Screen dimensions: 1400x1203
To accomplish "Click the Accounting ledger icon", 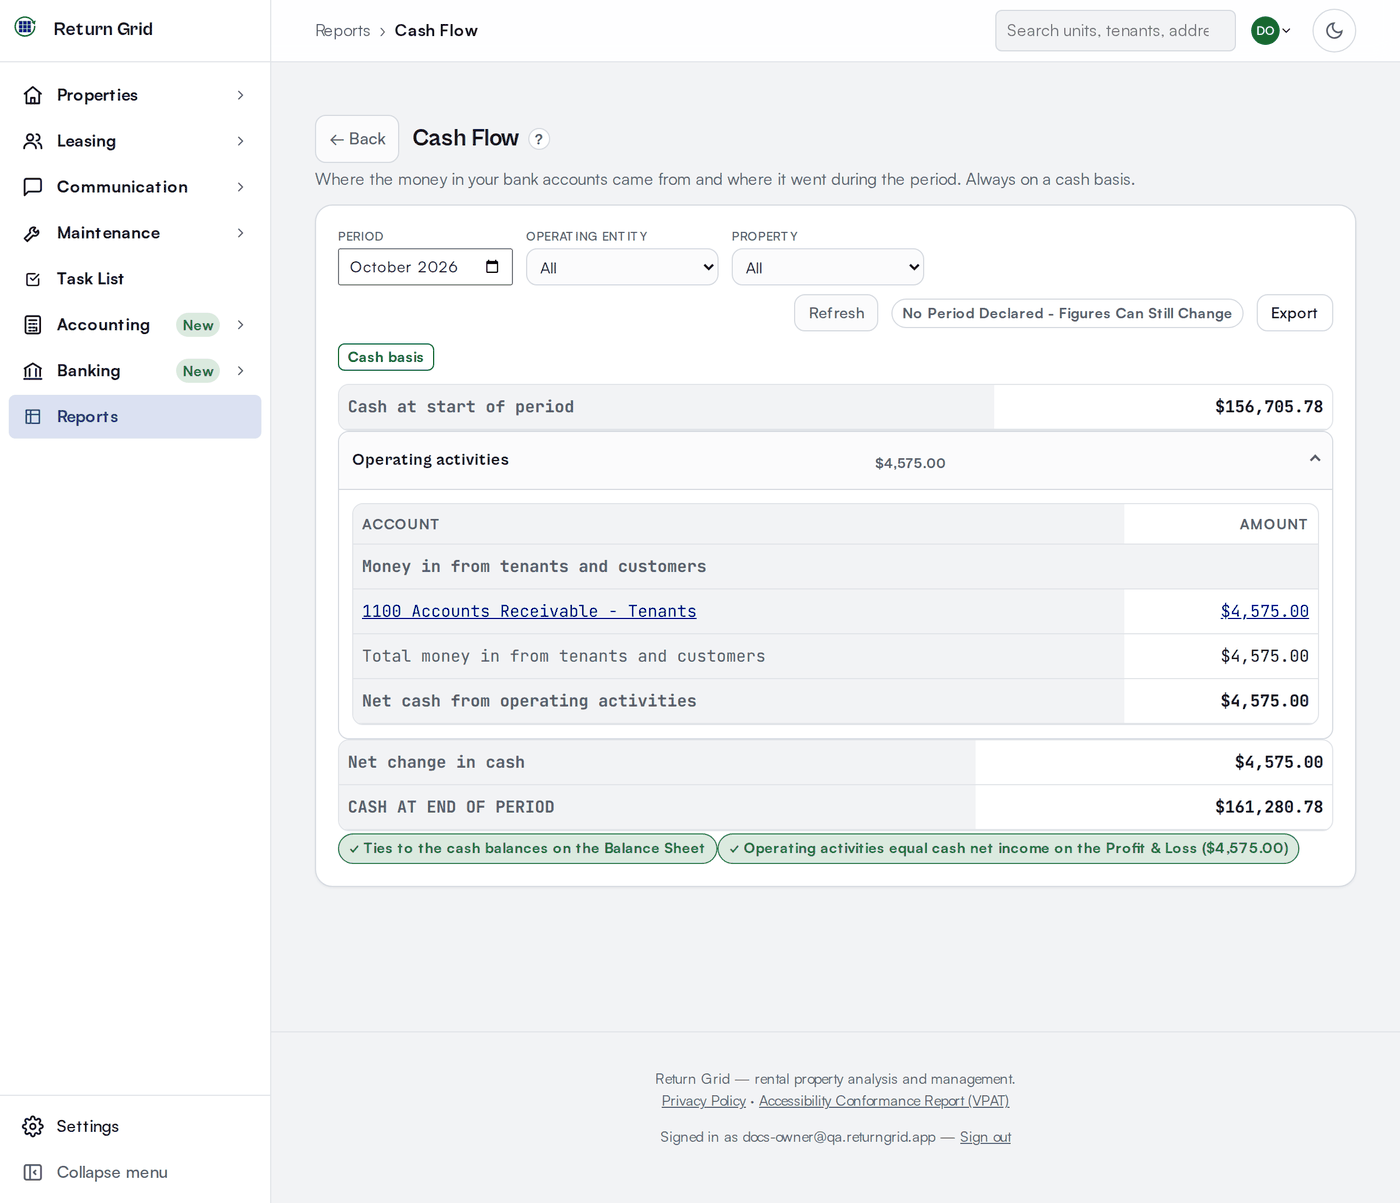I will coord(33,325).
